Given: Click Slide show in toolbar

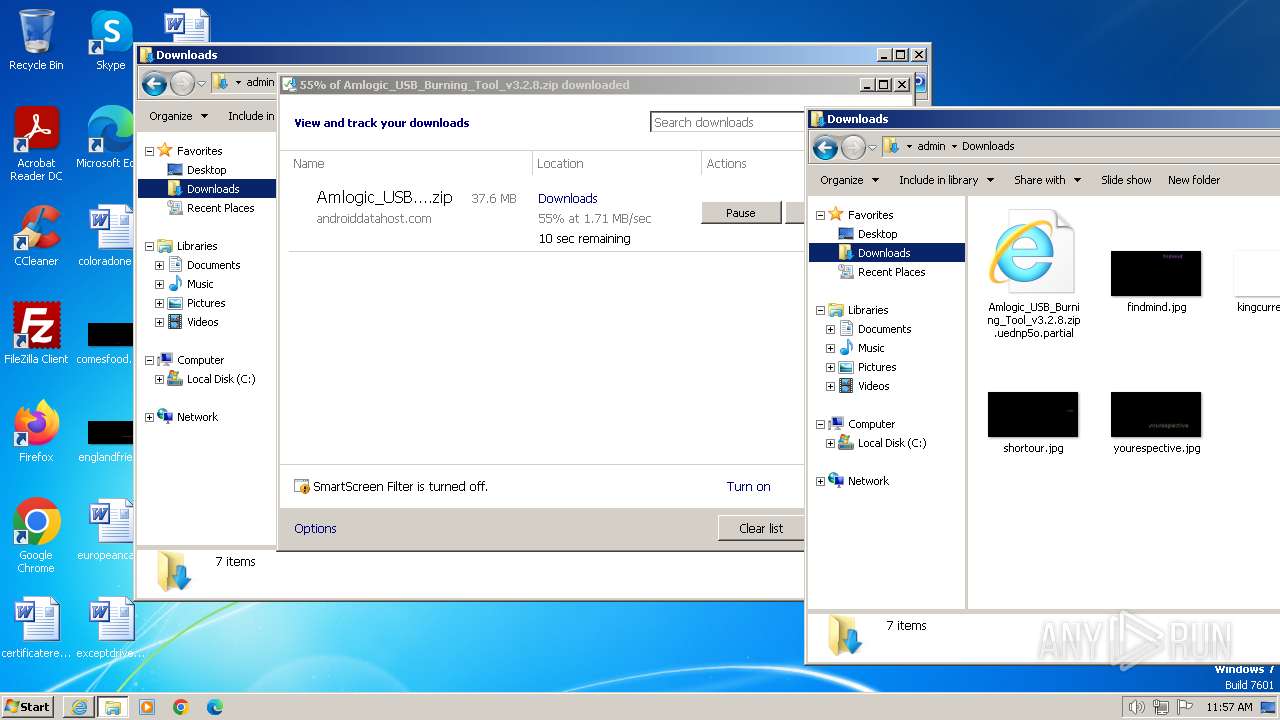Looking at the screenshot, I should (1126, 180).
